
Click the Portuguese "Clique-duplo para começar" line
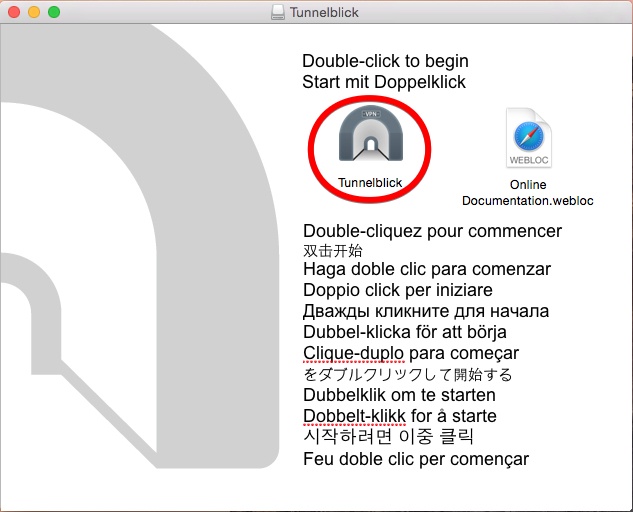pos(411,353)
